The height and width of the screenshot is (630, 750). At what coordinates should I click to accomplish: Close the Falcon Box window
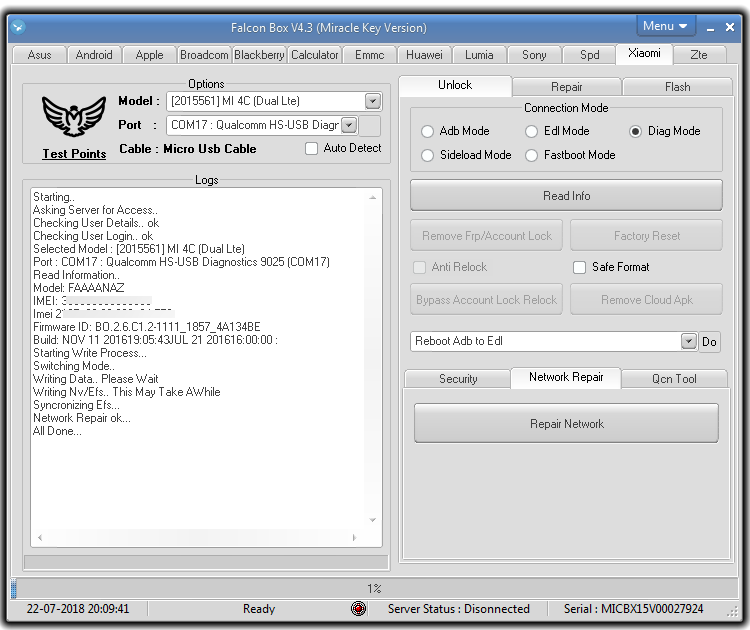(x=730, y=27)
